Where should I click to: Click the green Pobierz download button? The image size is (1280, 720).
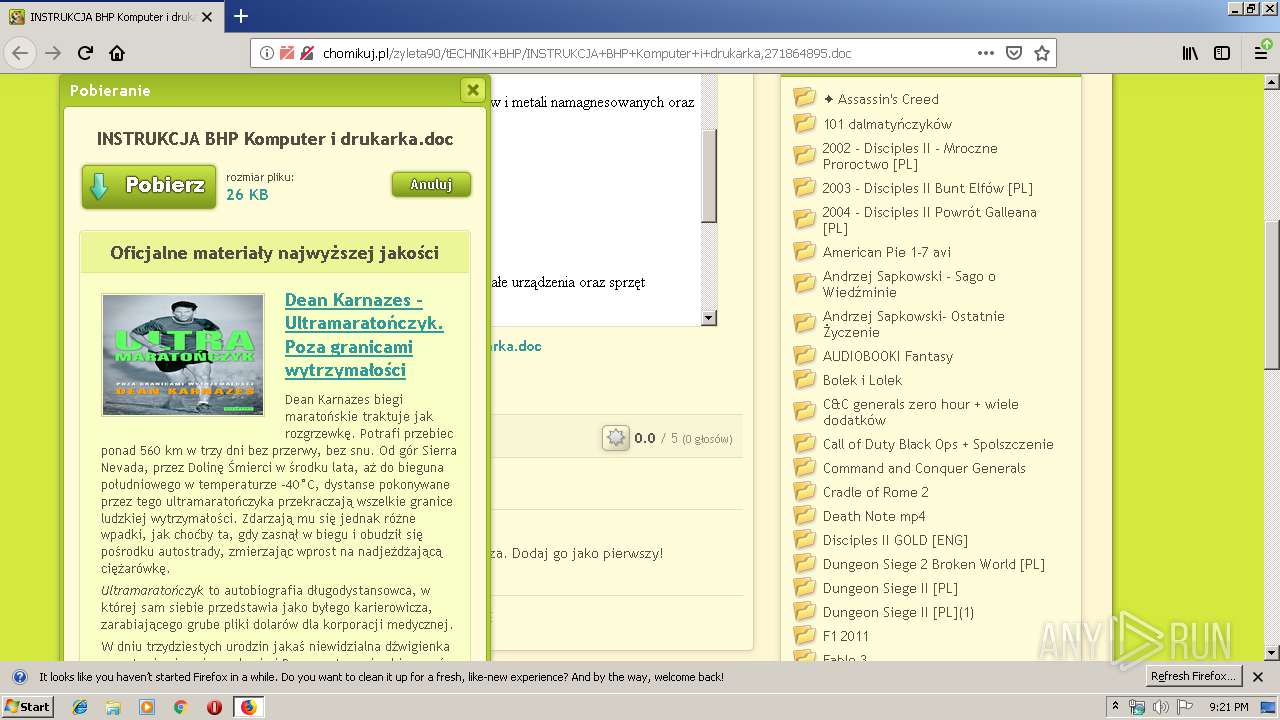point(149,186)
